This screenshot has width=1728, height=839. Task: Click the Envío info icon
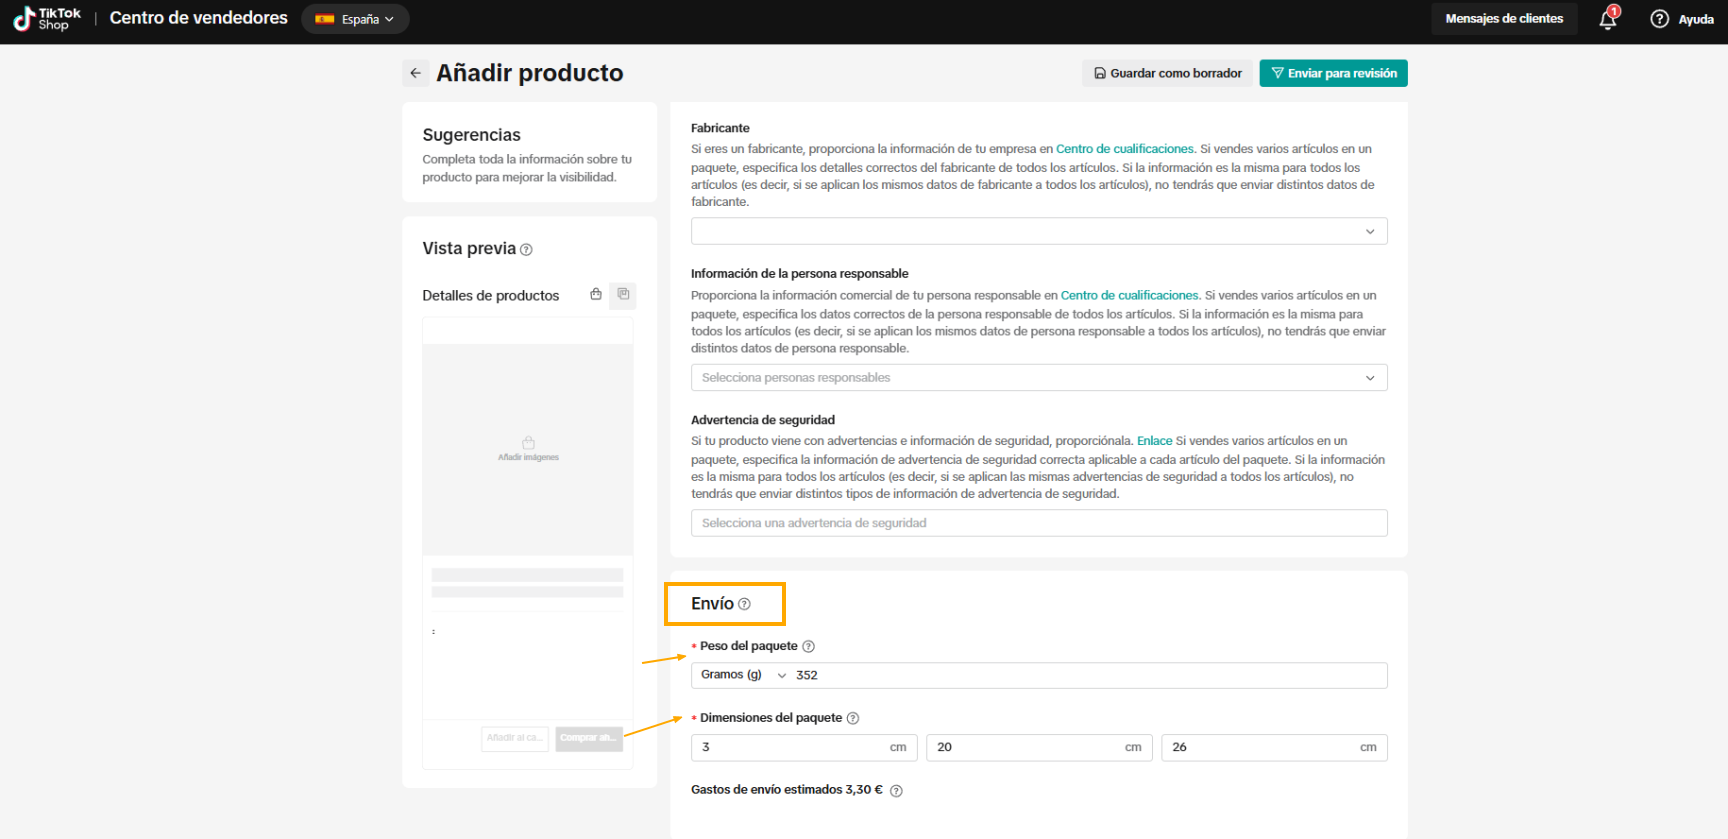(744, 604)
